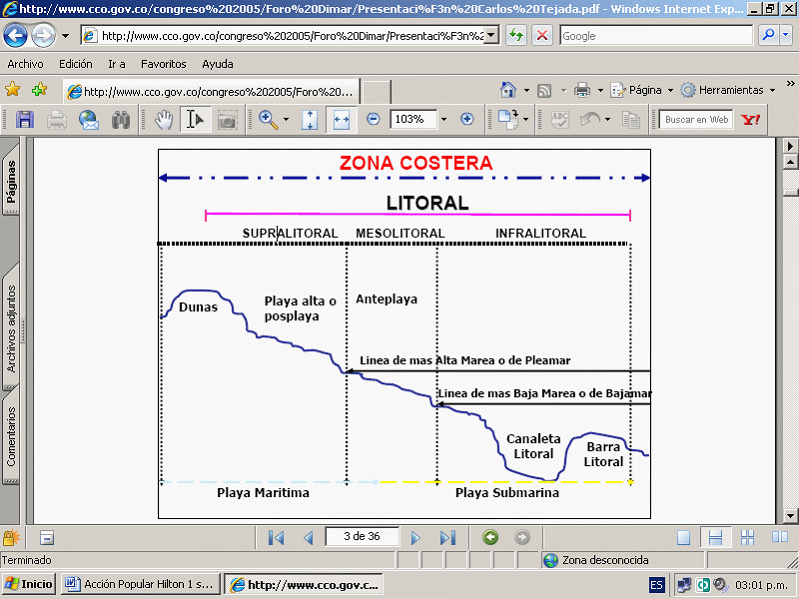Click the Save a copy icon

(25, 119)
